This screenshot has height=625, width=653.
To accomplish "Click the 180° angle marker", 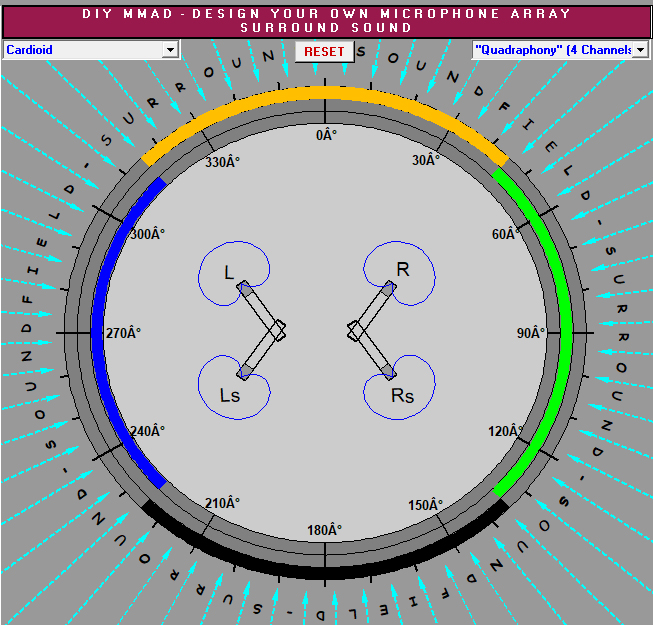I will coord(326,530).
